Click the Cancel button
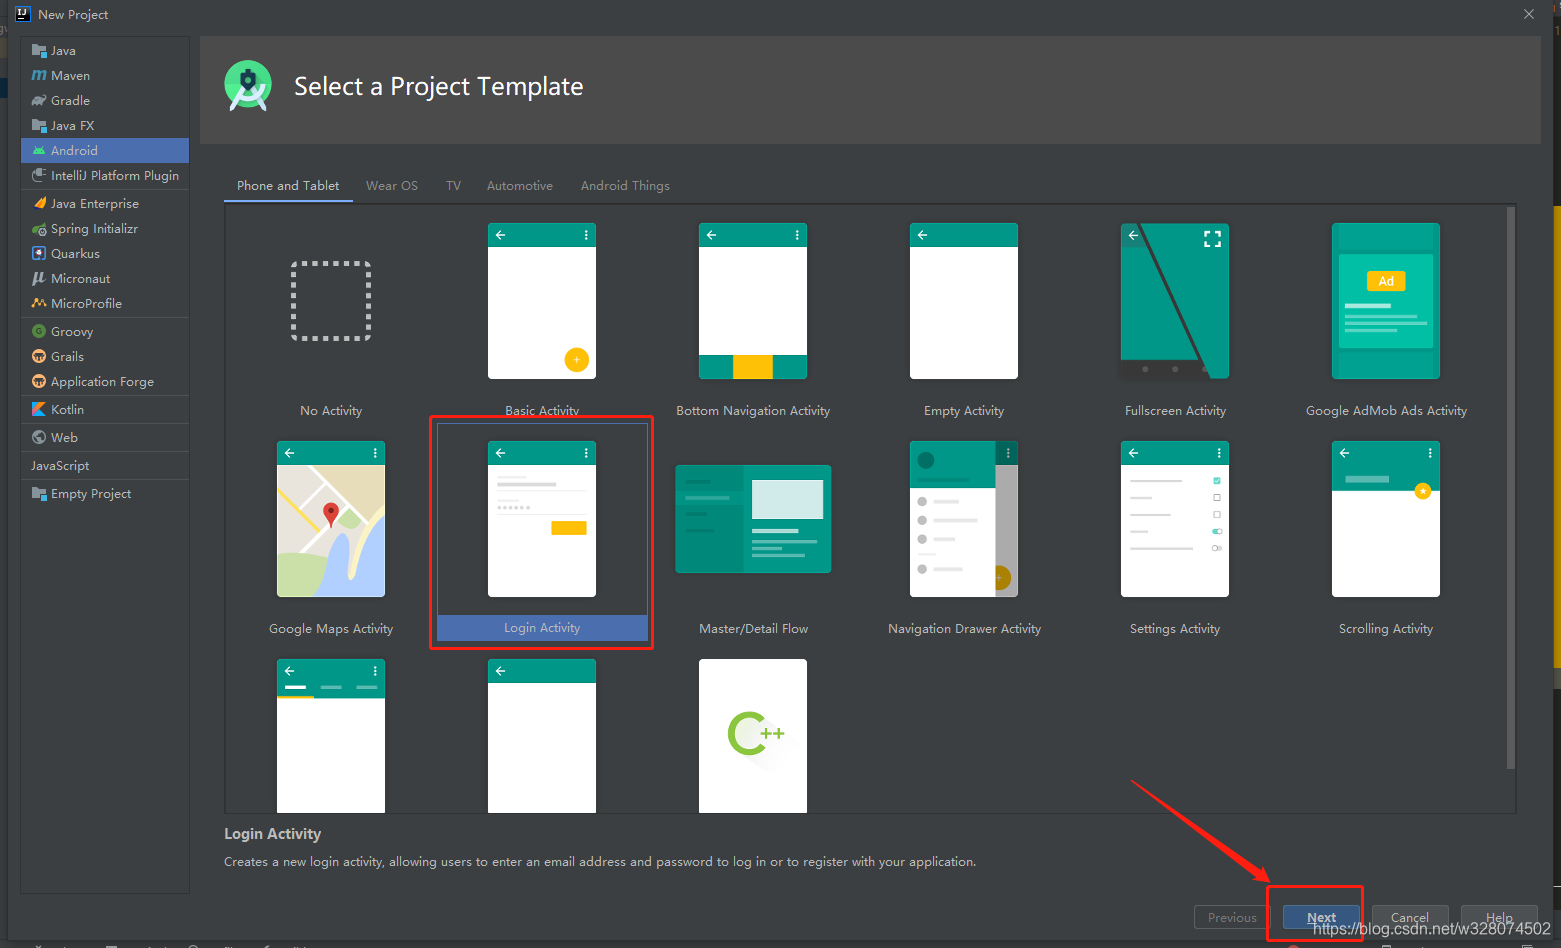1561x948 pixels. pos(1410,917)
